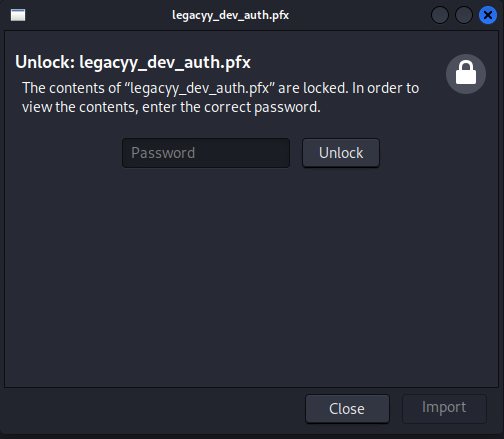Click the "Password" placeholder text
This screenshot has width=504, height=439.
pyautogui.click(x=163, y=153)
